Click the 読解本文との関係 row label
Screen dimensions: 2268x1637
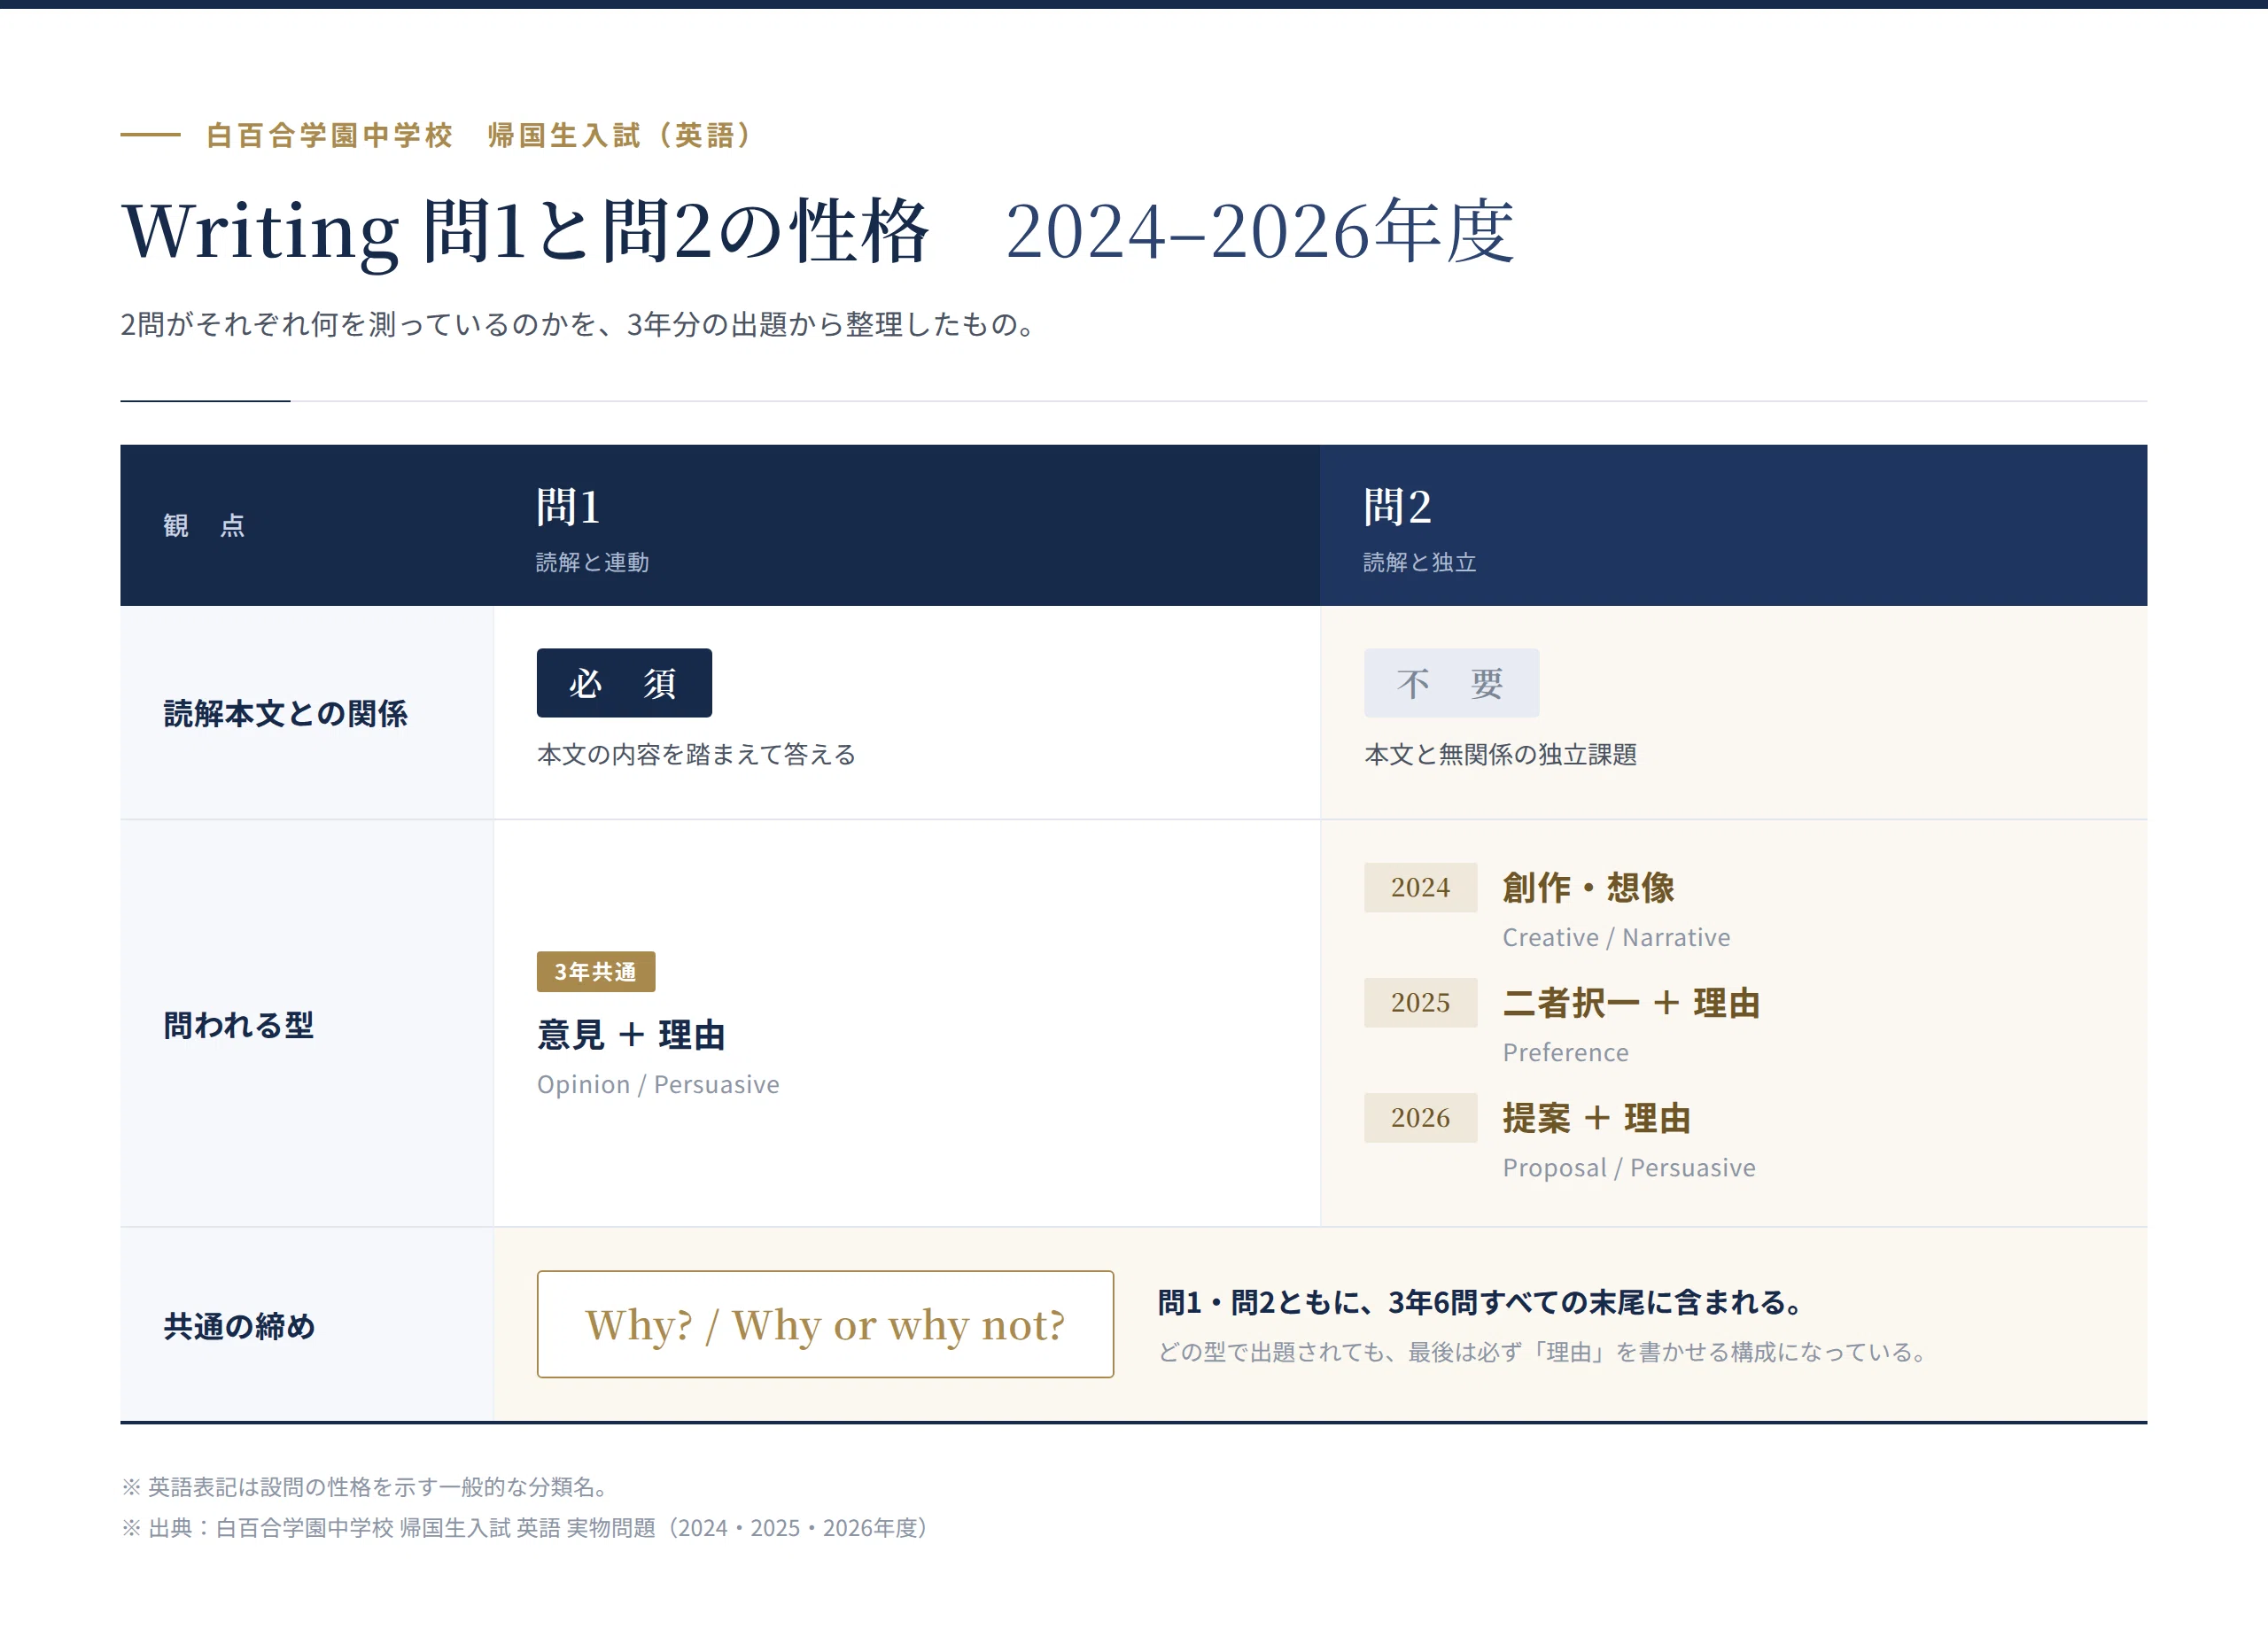click(285, 713)
